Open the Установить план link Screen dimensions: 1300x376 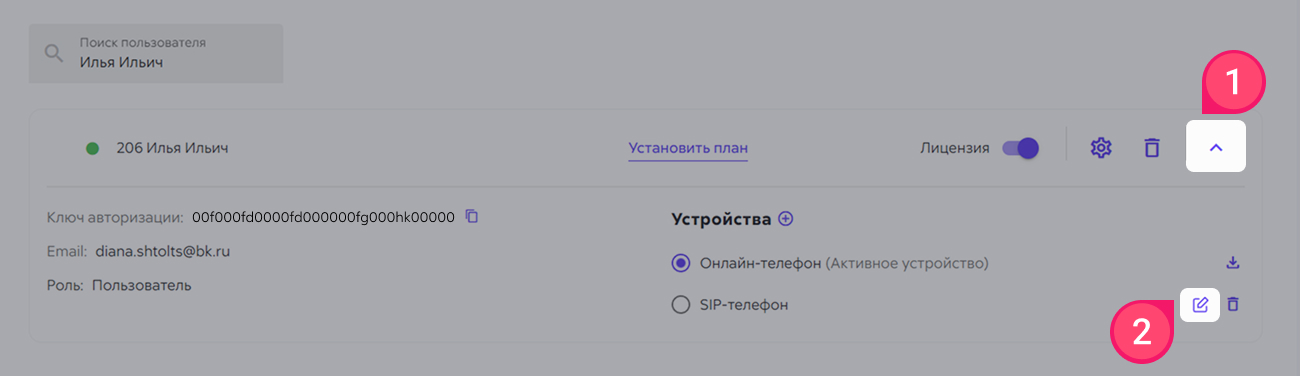click(688, 149)
